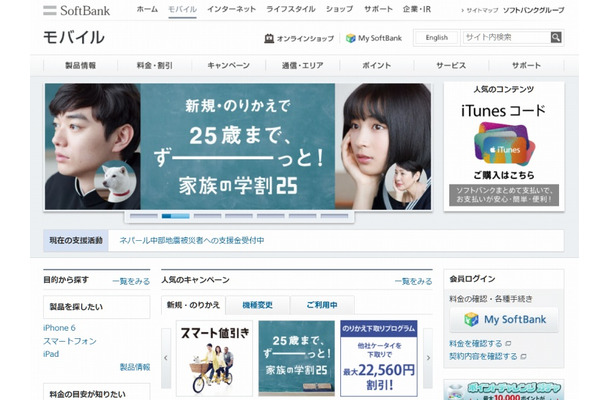
Task: Click the right carousel arrow in campaigns
Action: point(428,358)
